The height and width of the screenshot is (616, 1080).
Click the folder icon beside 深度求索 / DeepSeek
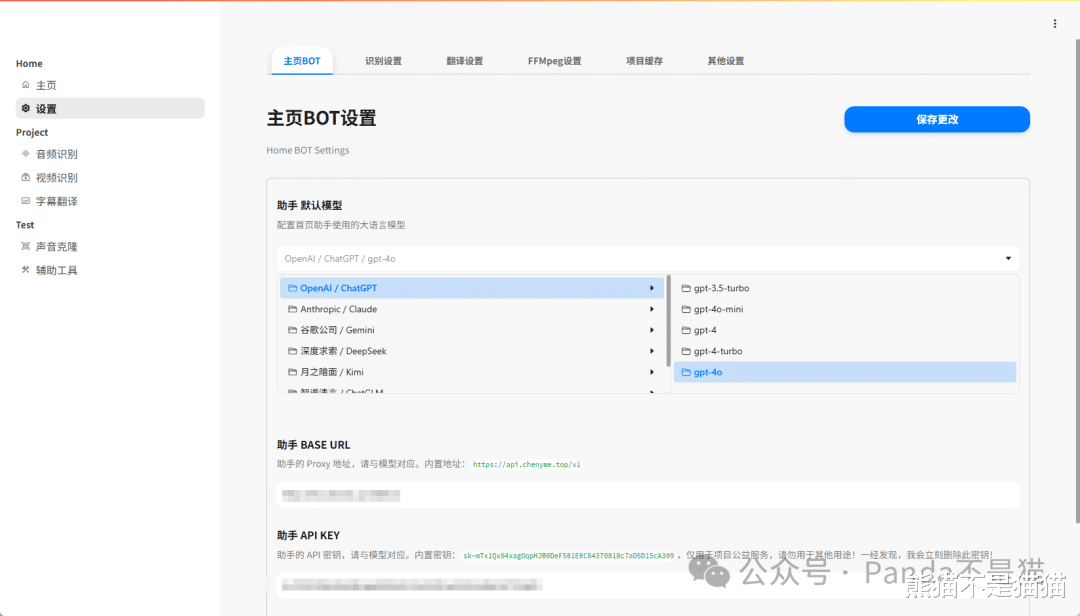(293, 351)
